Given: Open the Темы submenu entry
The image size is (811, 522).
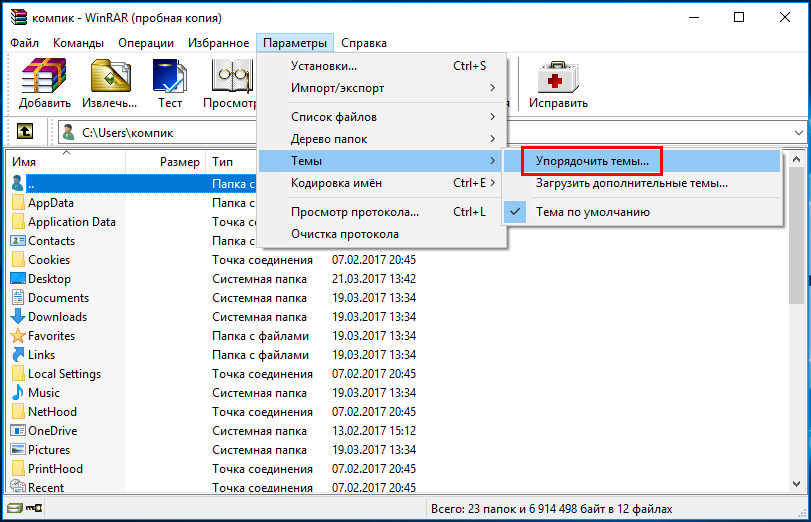Looking at the screenshot, I should click(382, 161).
